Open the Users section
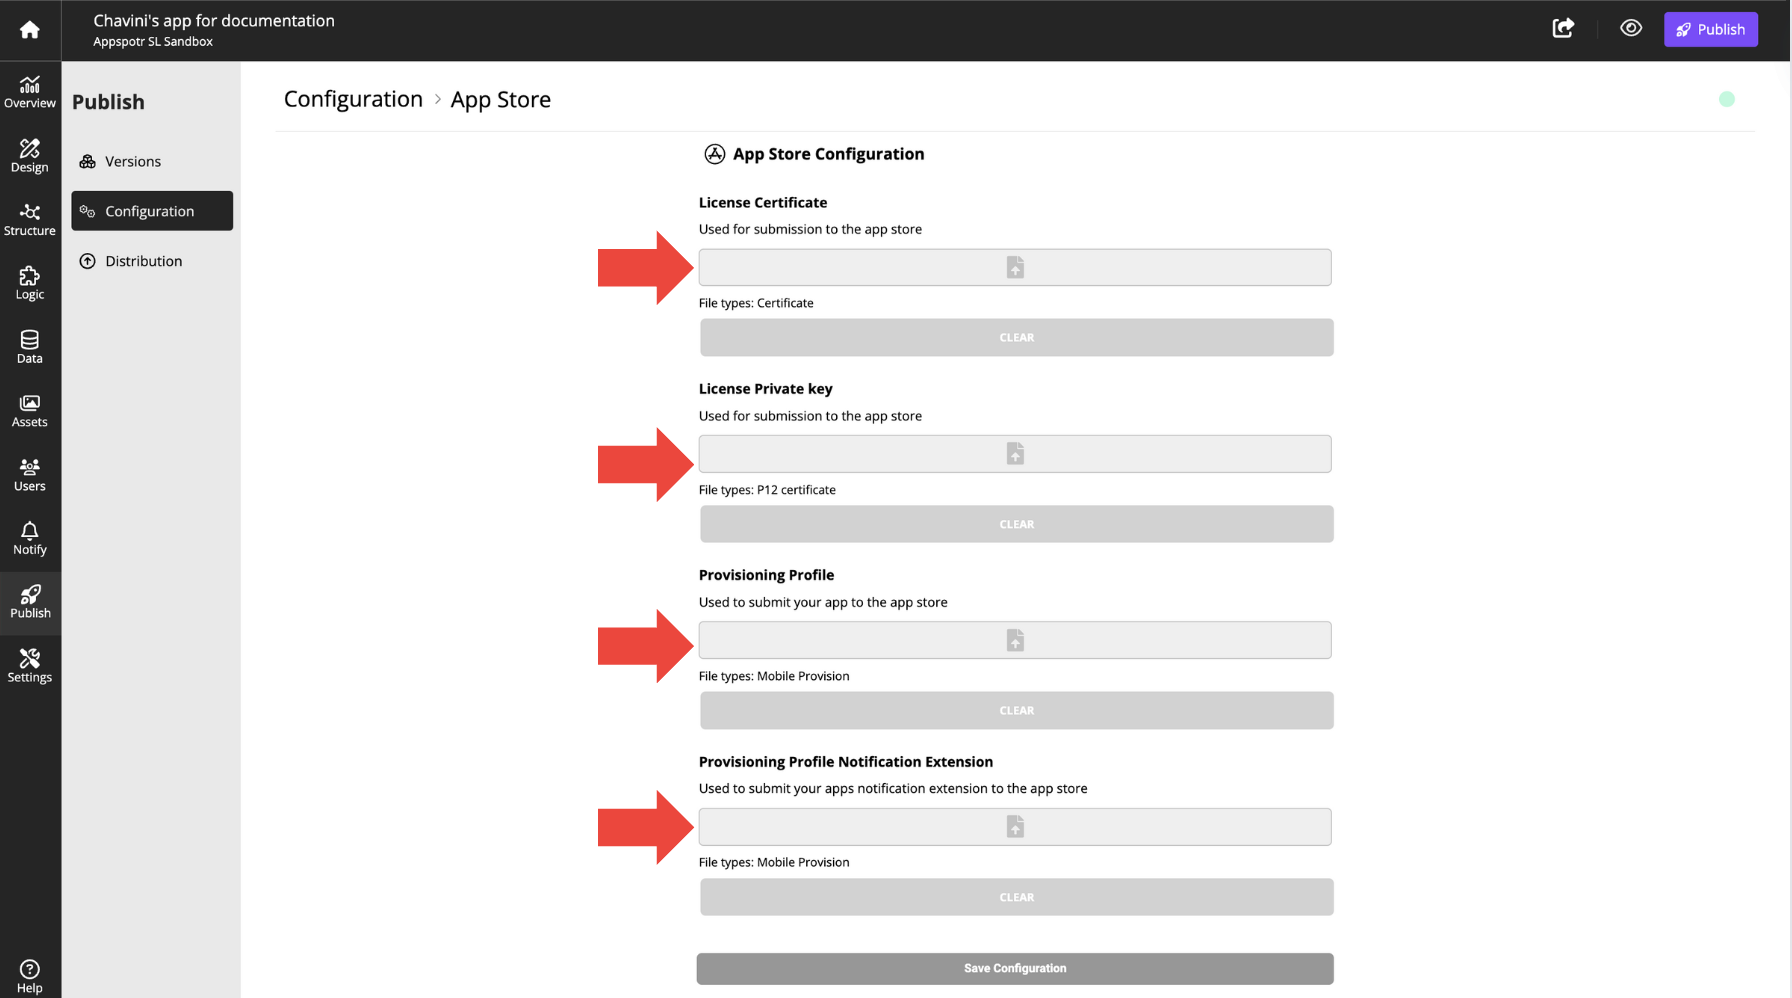This screenshot has height=998, width=1792. click(30, 475)
